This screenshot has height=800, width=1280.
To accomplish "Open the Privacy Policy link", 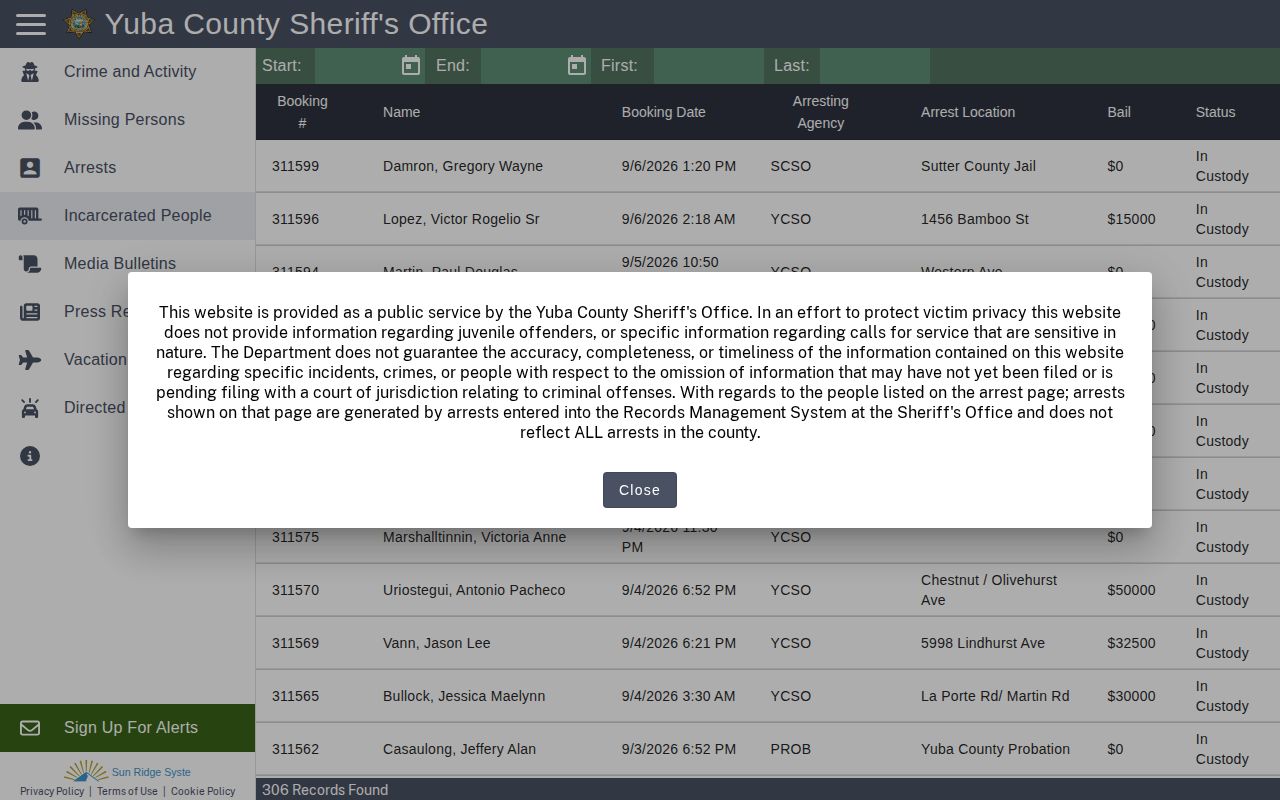I will pos(52,791).
